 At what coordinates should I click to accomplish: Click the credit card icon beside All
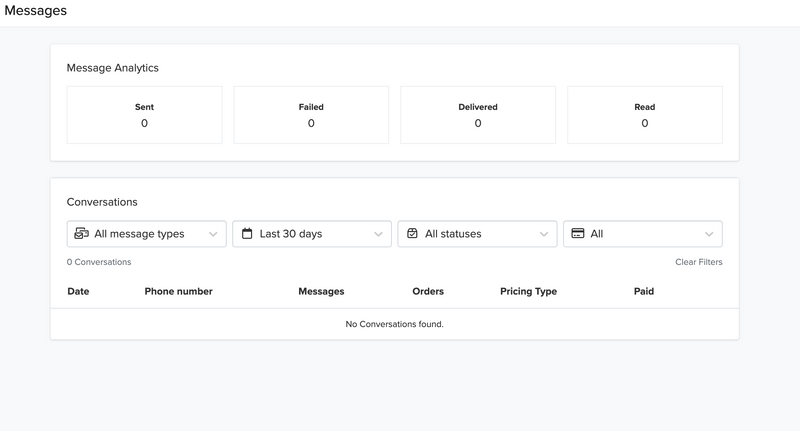point(578,233)
